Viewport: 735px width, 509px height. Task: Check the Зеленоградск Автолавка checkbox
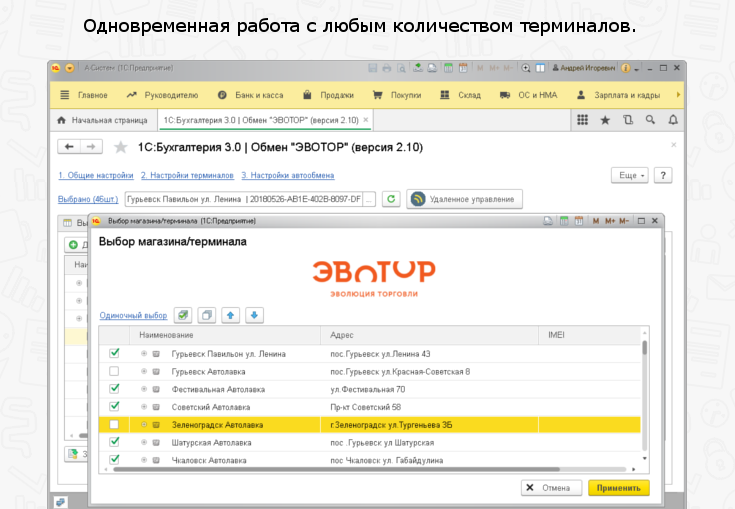point(114,425)
